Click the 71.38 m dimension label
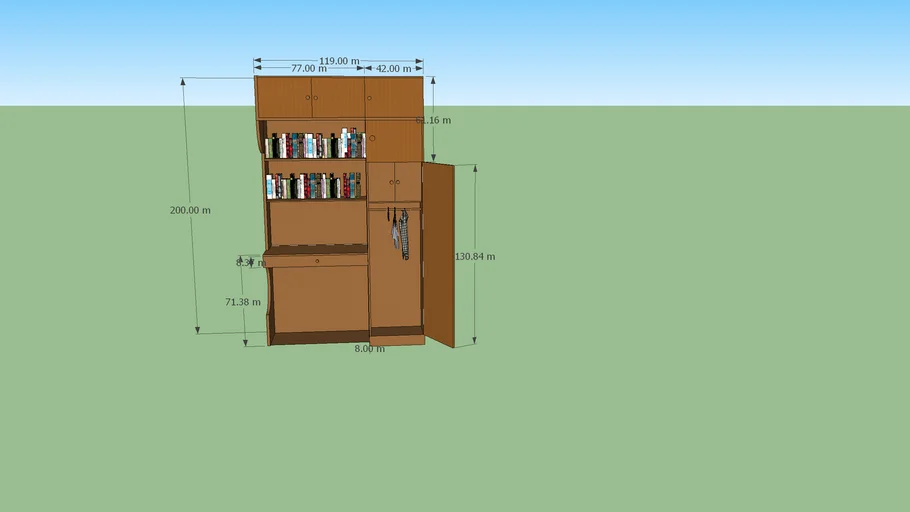Image resolution: width=910 pixels, height=512 pixels. (x=242, y=301)
